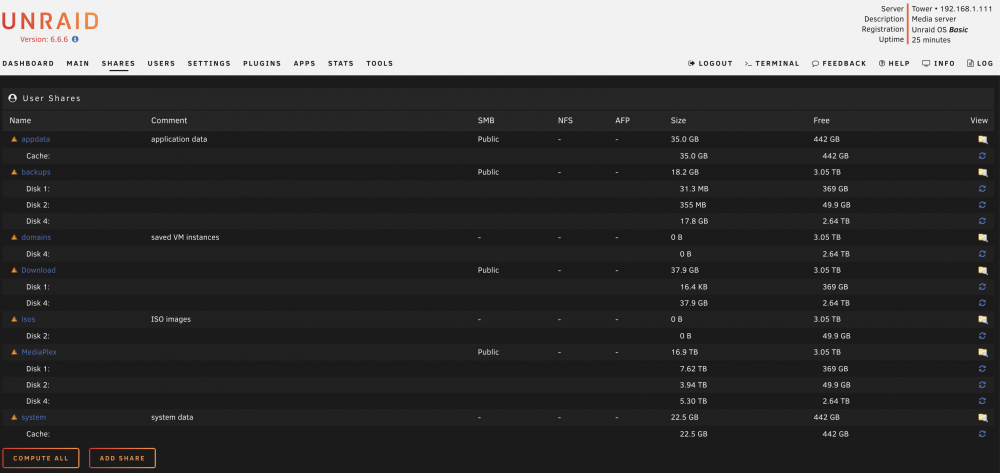1000x473 pixels.
Task: Open the MediaPlex share settings link
Action: (x=40, y=352)
